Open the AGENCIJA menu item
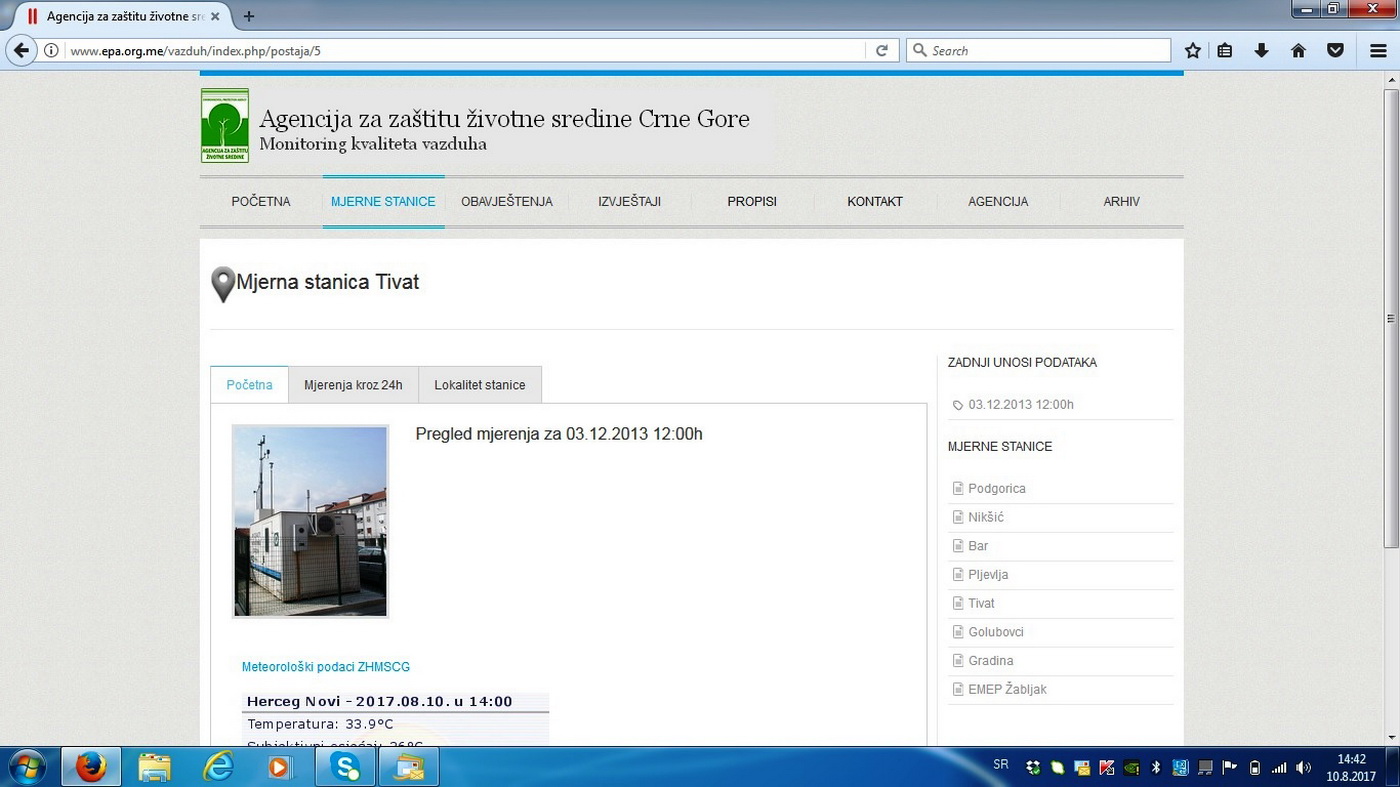The height and width of the screenshot is (787, 1400). (998, 202)
